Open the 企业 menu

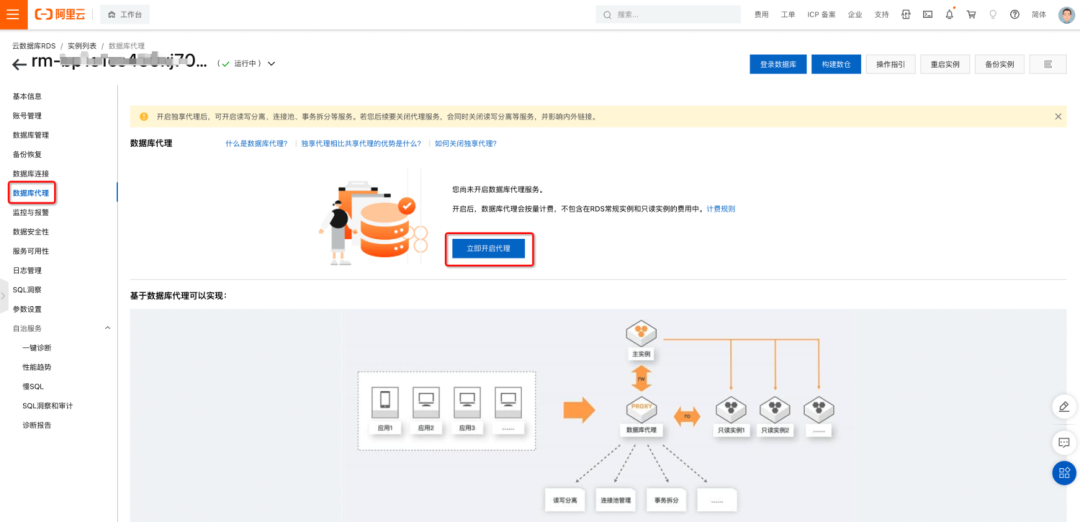coord(855,14)
